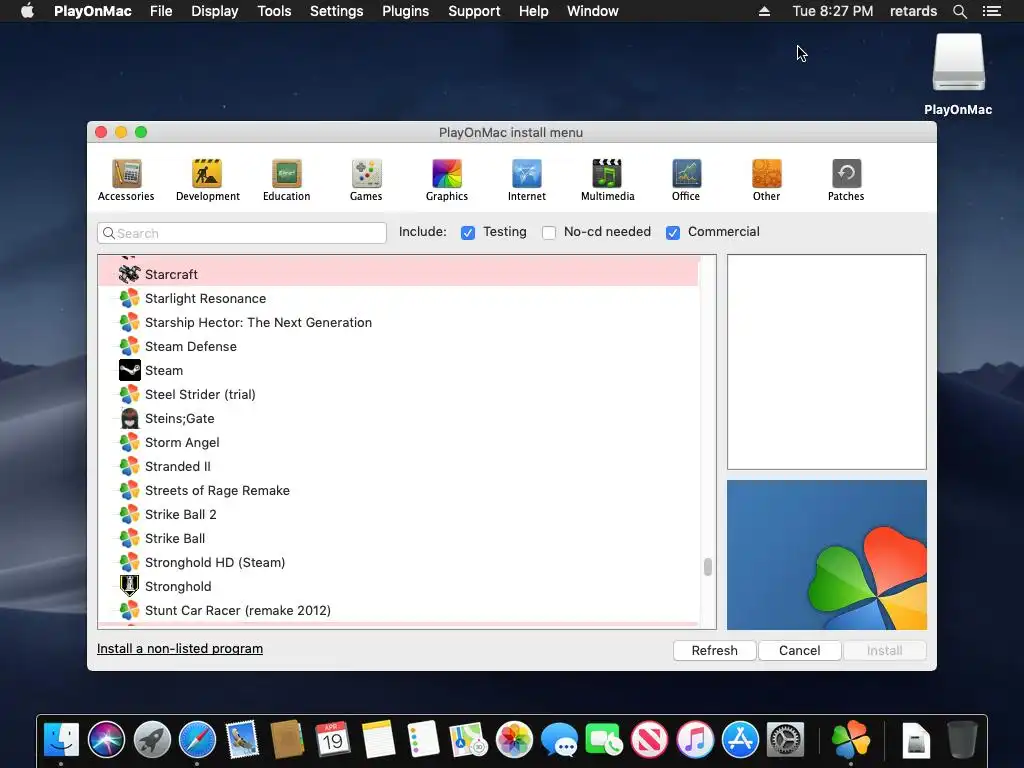The width and height of the screenshot is (1024, 768).
Task: Click the date and time in menu bar
Action: click(x=833, y=11)
